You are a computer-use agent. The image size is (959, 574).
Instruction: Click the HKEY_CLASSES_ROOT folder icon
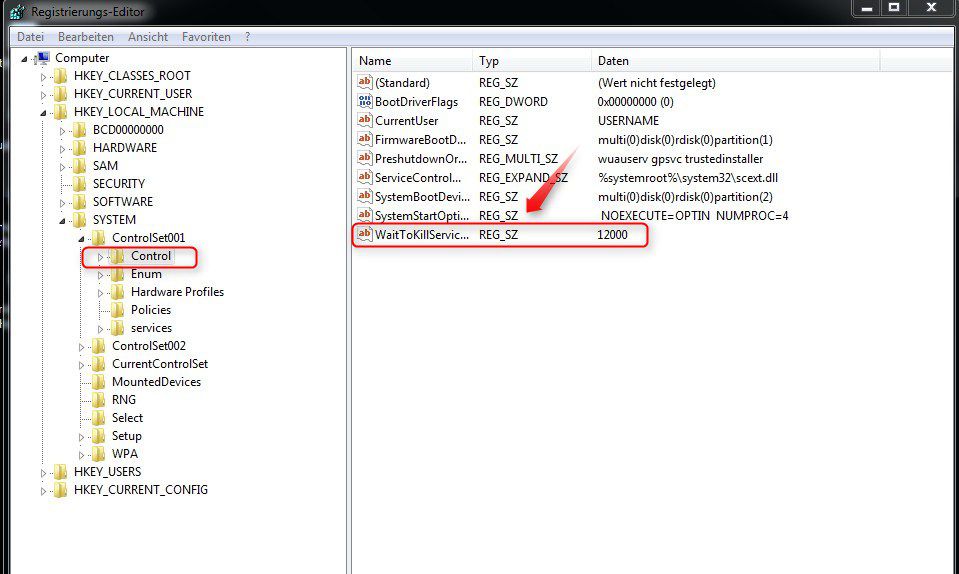coord(60,76)
